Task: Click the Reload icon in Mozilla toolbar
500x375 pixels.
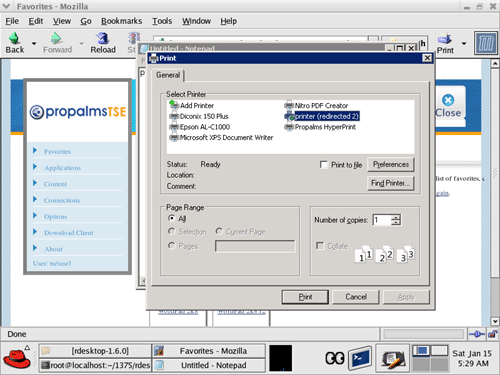Action: (x=103, y=43)
